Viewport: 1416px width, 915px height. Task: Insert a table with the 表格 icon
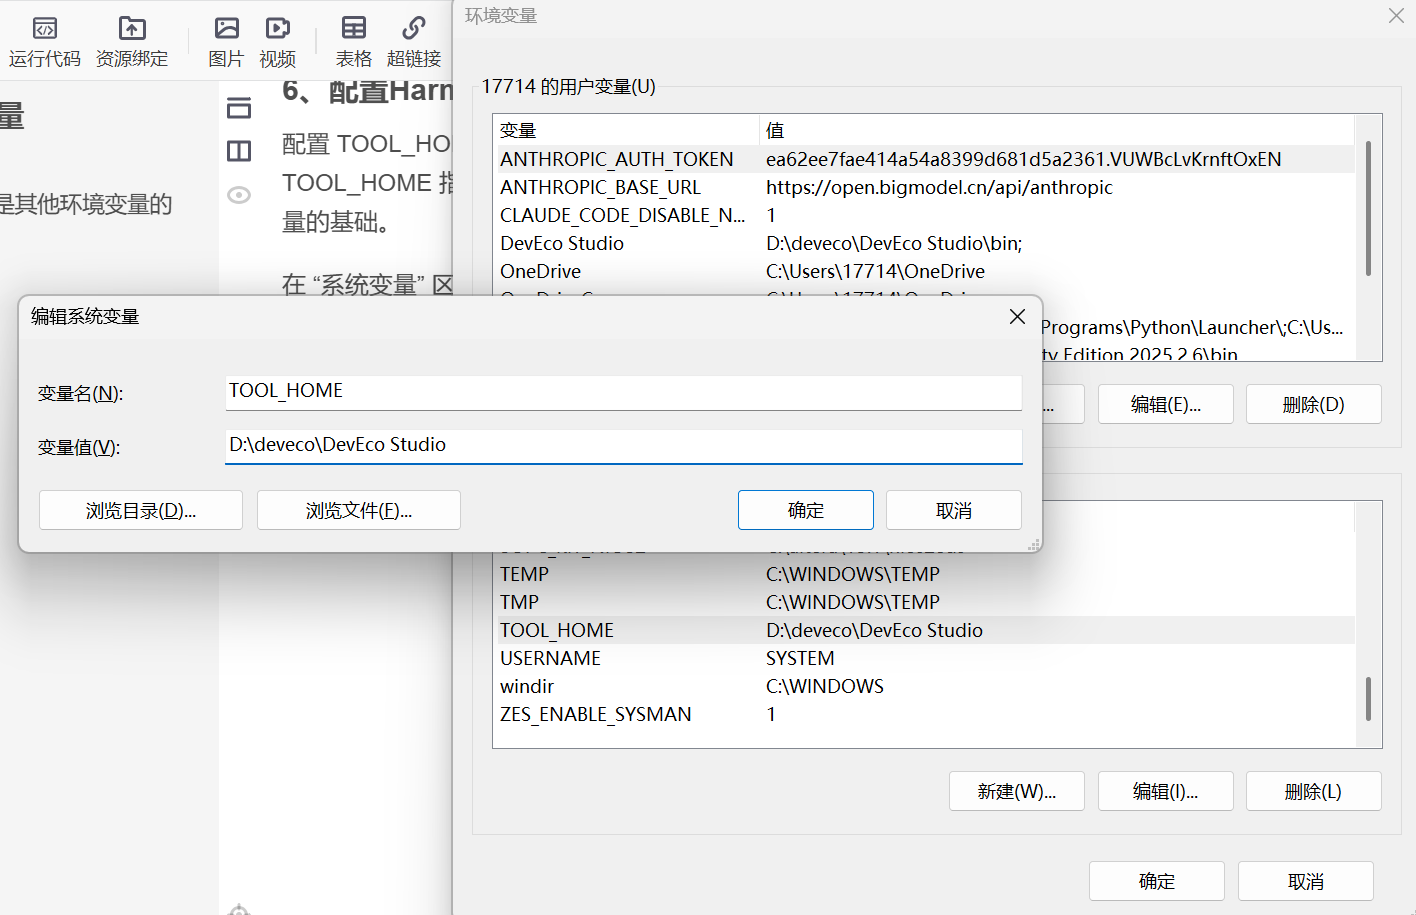click(354, 28)
